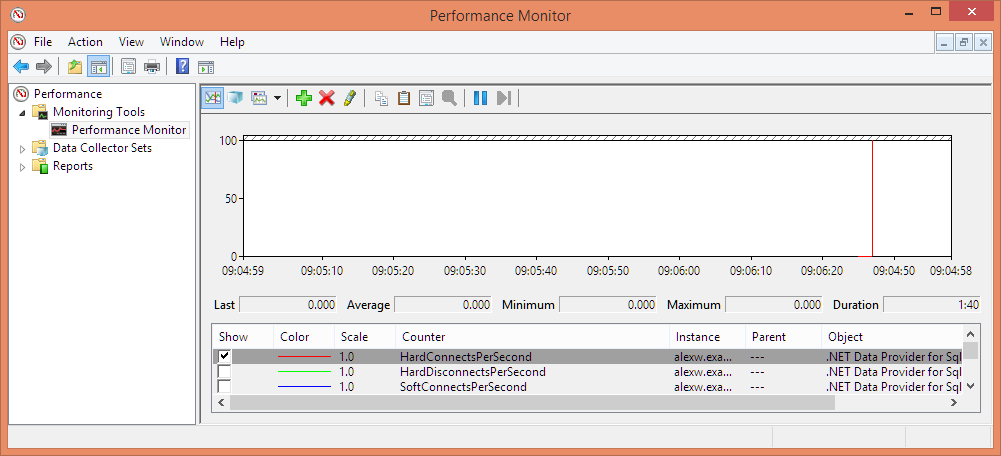Select the HardConnectsPerSecond counter row
Image resolution: width=1001 pixels, height=456 pixels.
(x=587, y=356)
